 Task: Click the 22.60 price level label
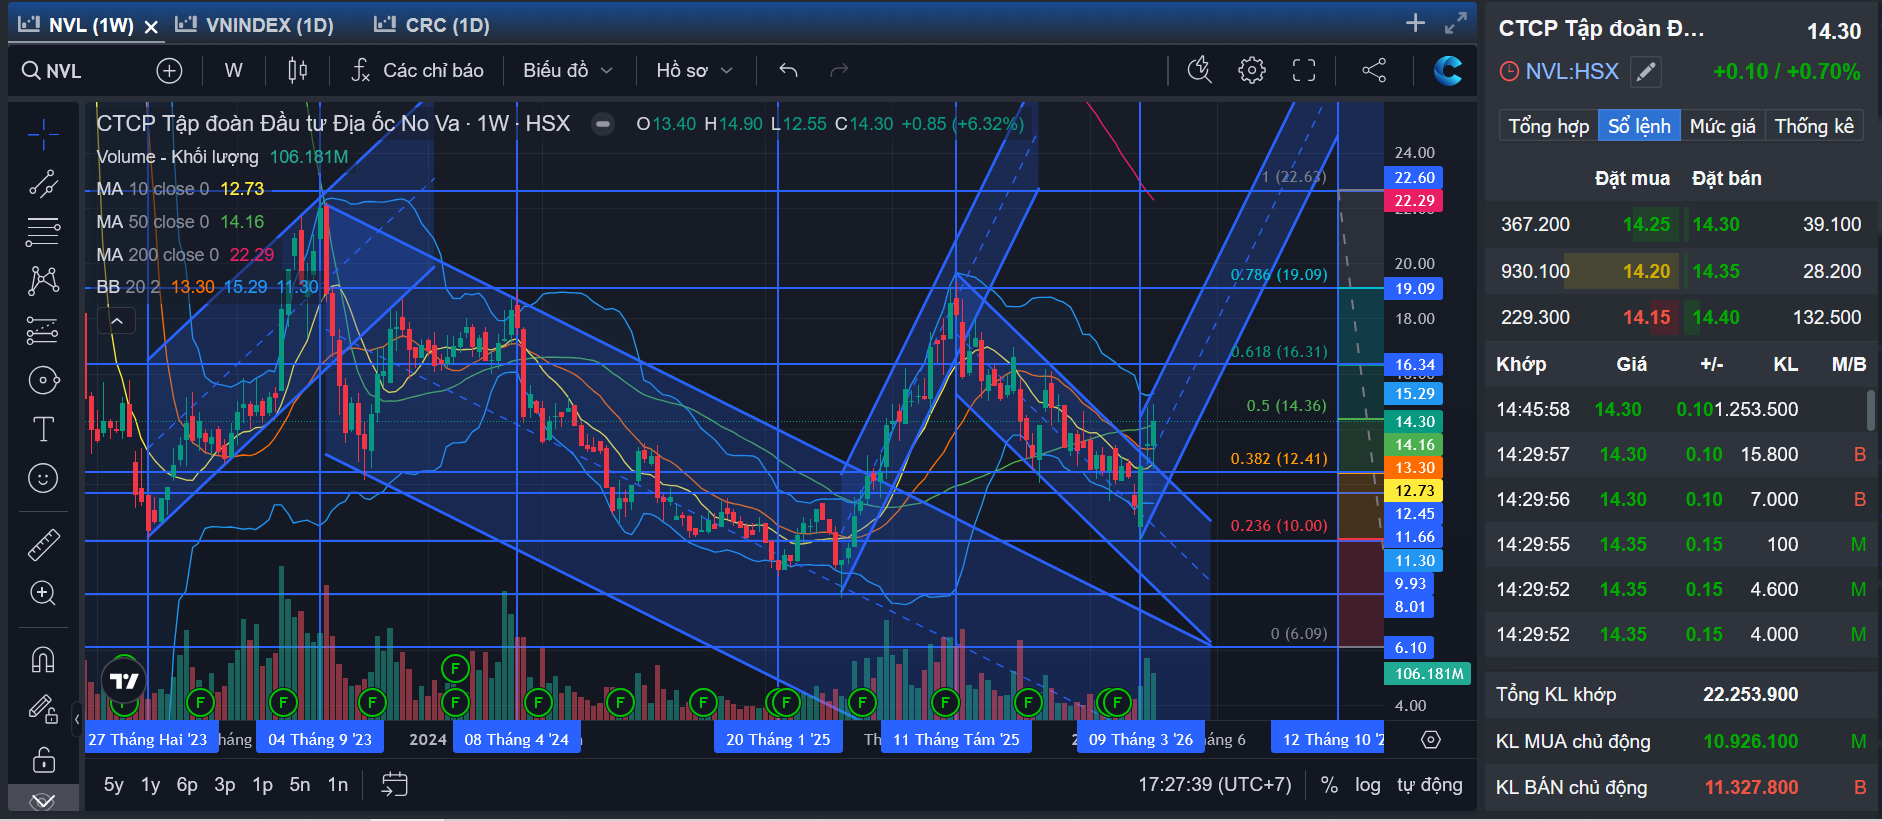point(1414,178)
